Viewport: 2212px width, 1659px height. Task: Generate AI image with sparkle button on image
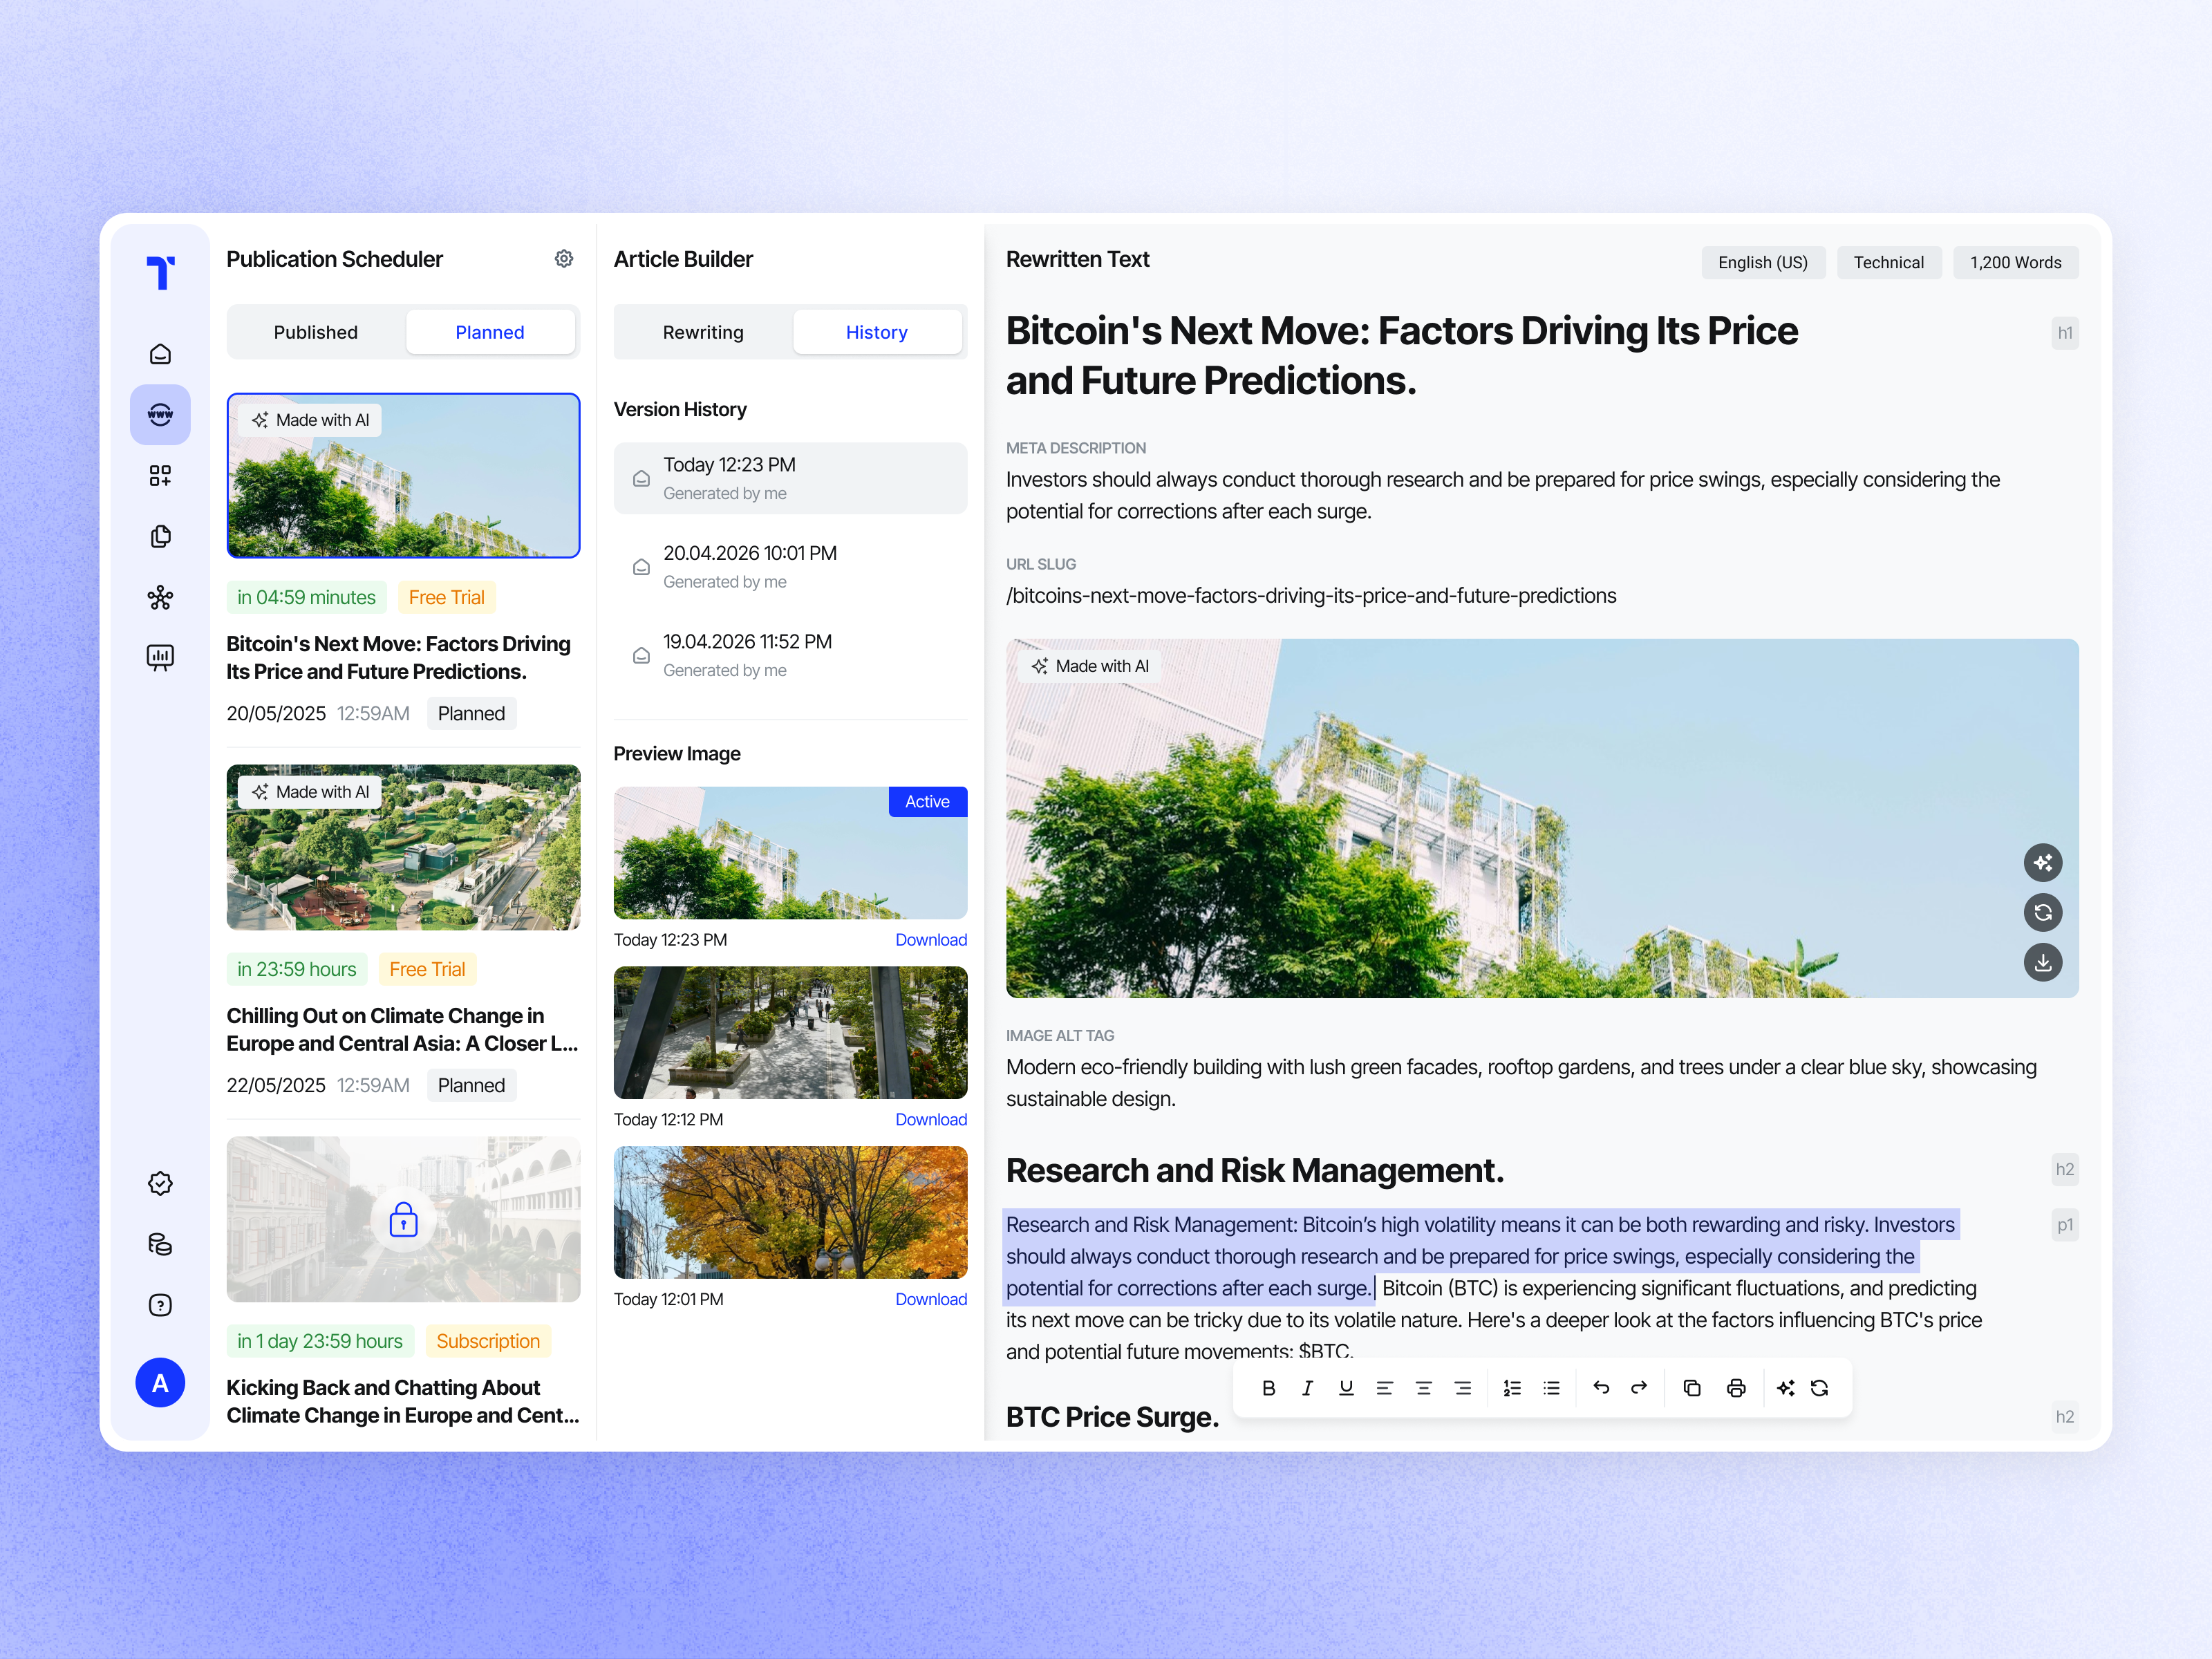pos(2043,862)
